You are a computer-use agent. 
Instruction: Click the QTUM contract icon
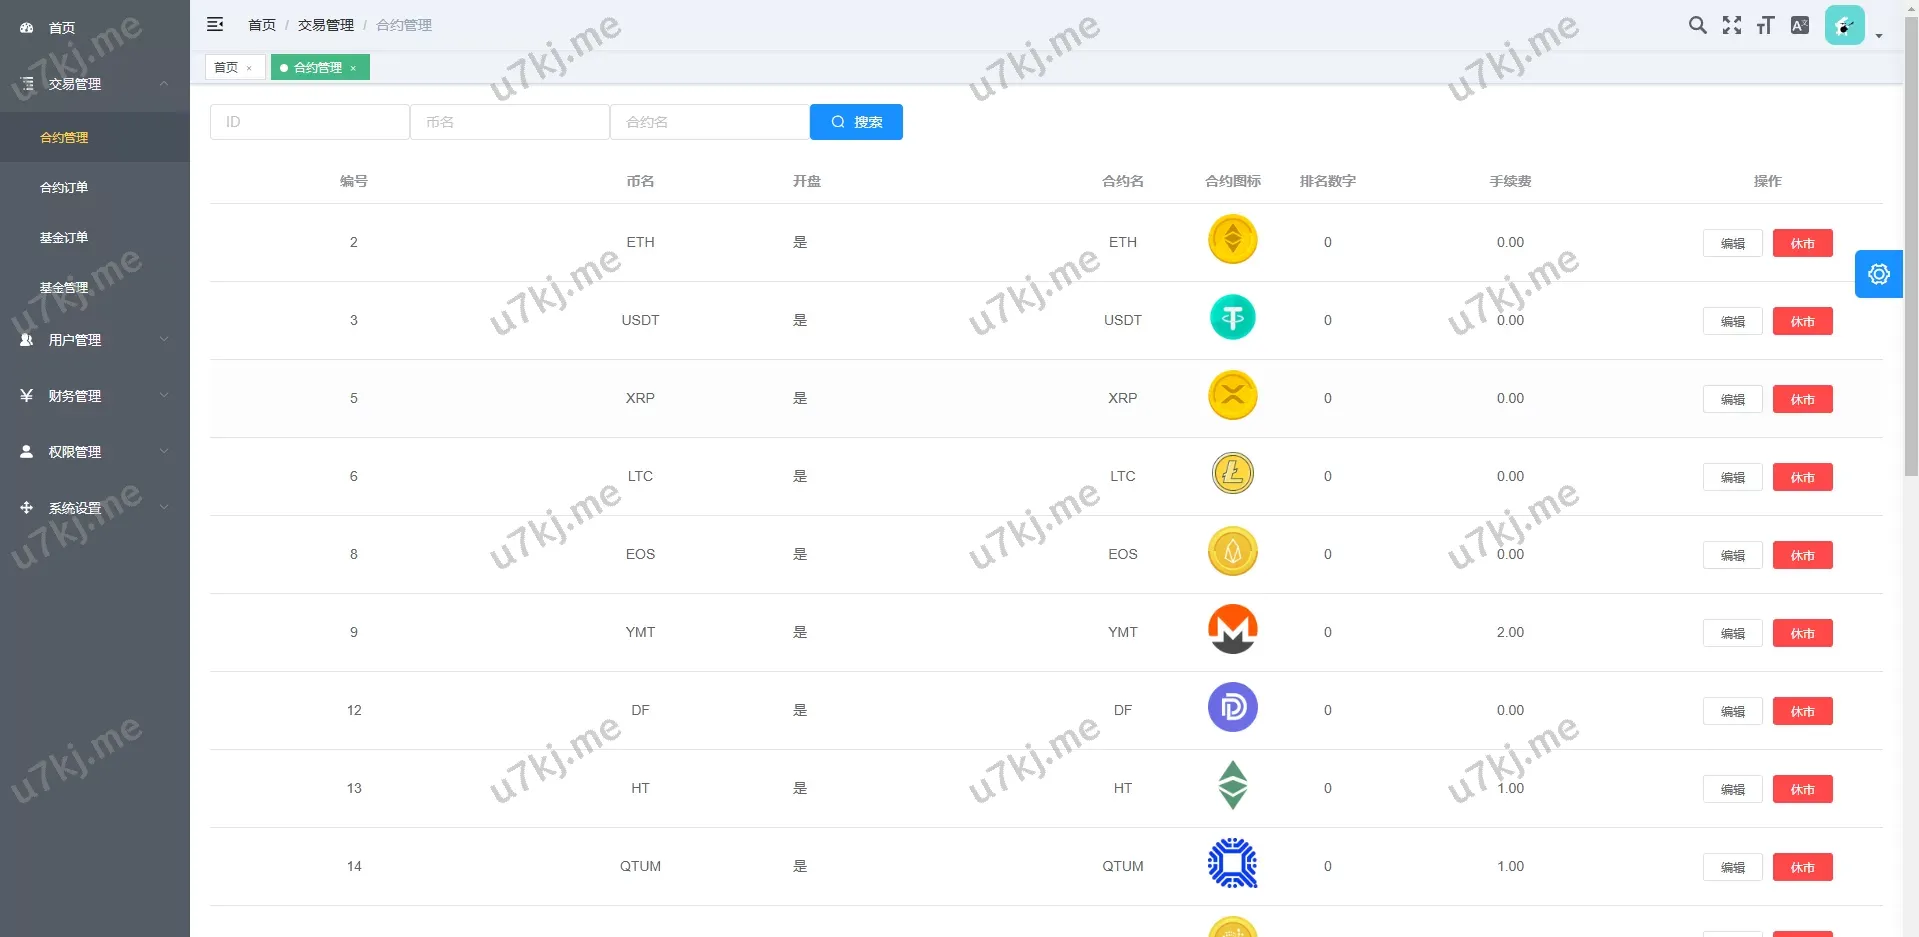[x=1232, y=865]
